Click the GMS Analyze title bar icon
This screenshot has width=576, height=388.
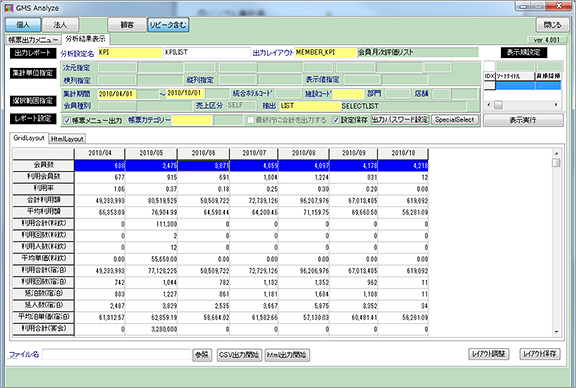9,8
